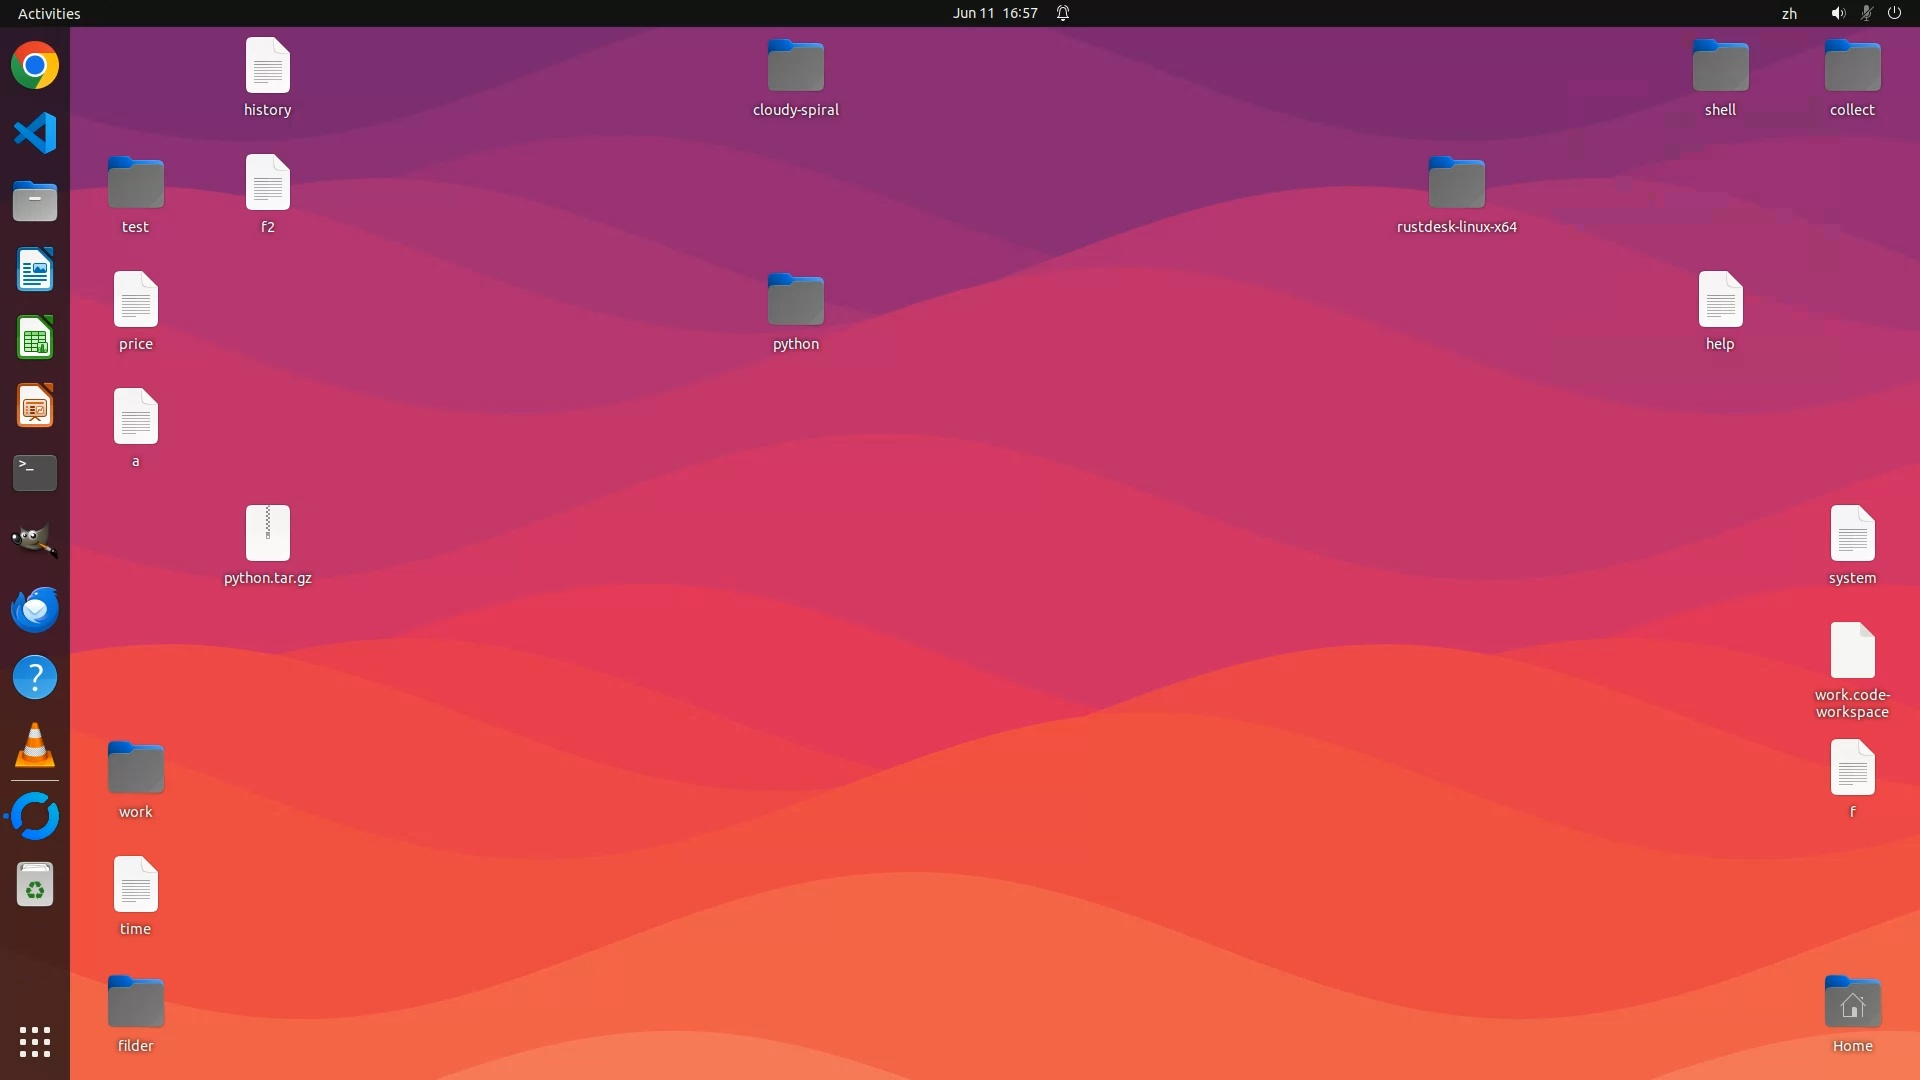Click the Activities menu in top bar

49,13
